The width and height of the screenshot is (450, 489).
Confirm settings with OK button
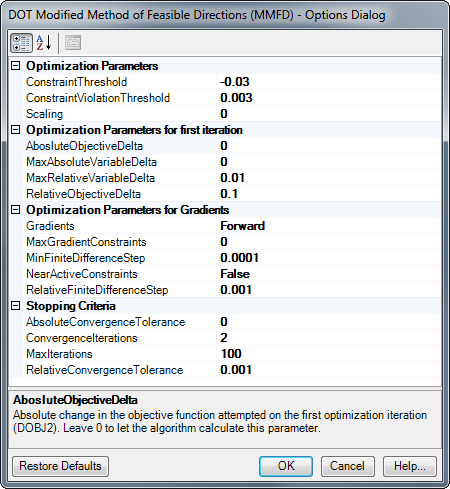[x=286, y=466]
